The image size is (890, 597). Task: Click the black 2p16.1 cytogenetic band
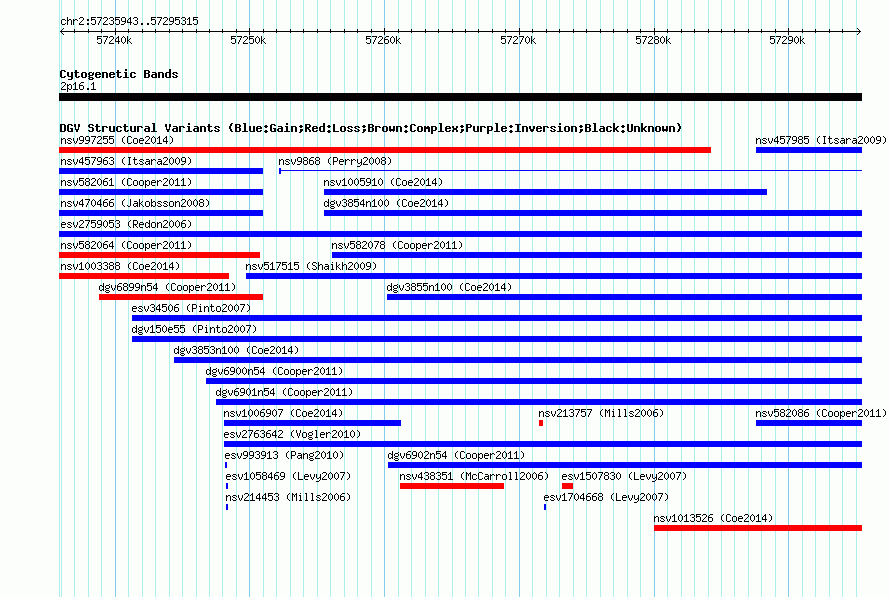pos(460,97)
